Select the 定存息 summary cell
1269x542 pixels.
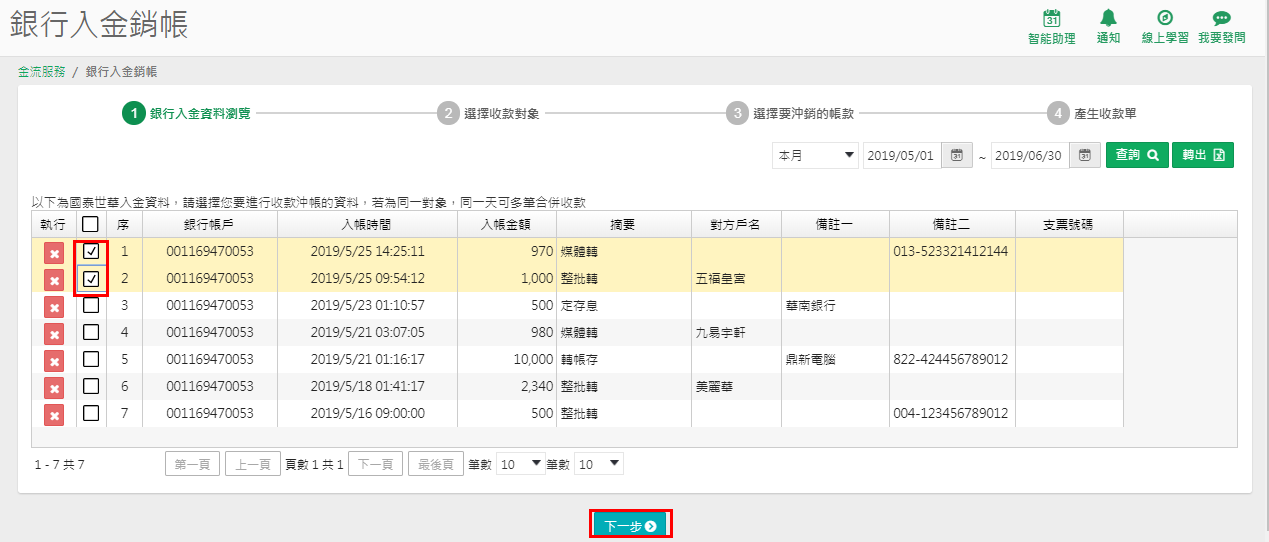pos(623,305)
